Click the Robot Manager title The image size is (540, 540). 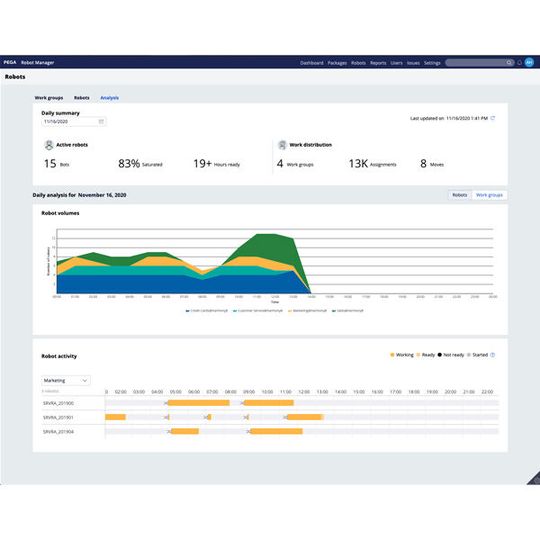coord(38,63)
